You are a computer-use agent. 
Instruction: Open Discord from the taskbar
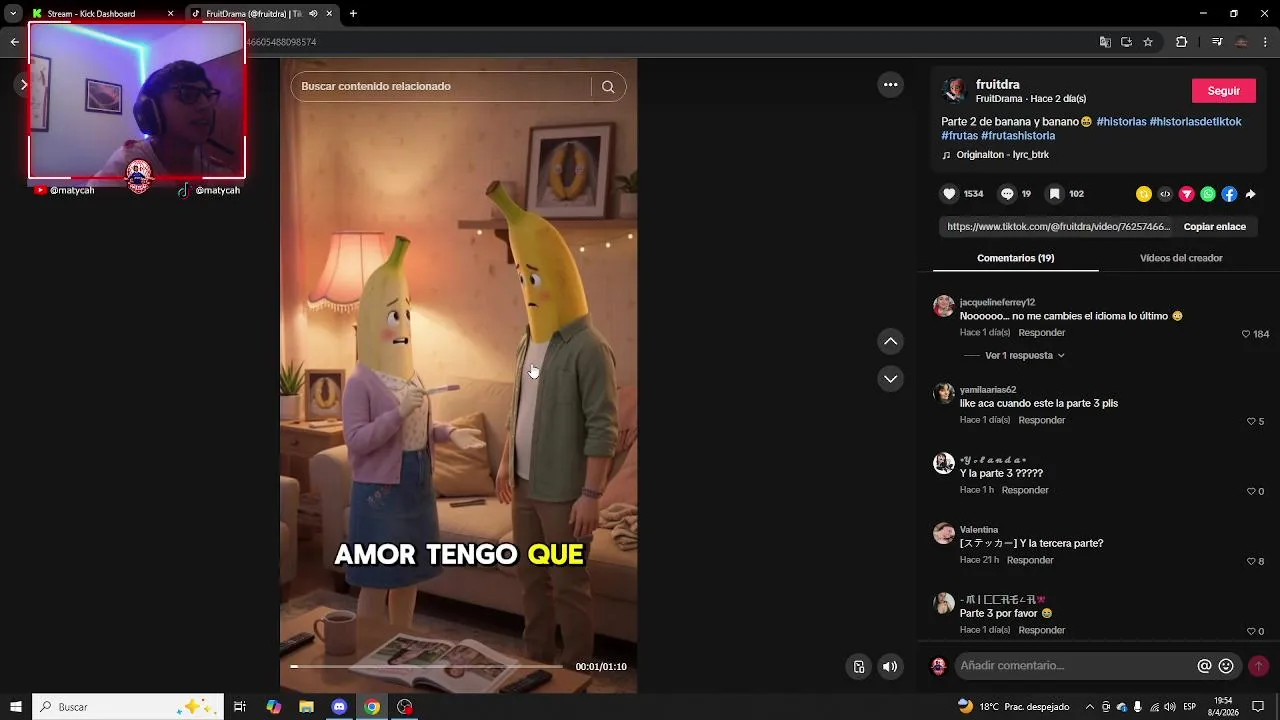(x=339, y=707)
